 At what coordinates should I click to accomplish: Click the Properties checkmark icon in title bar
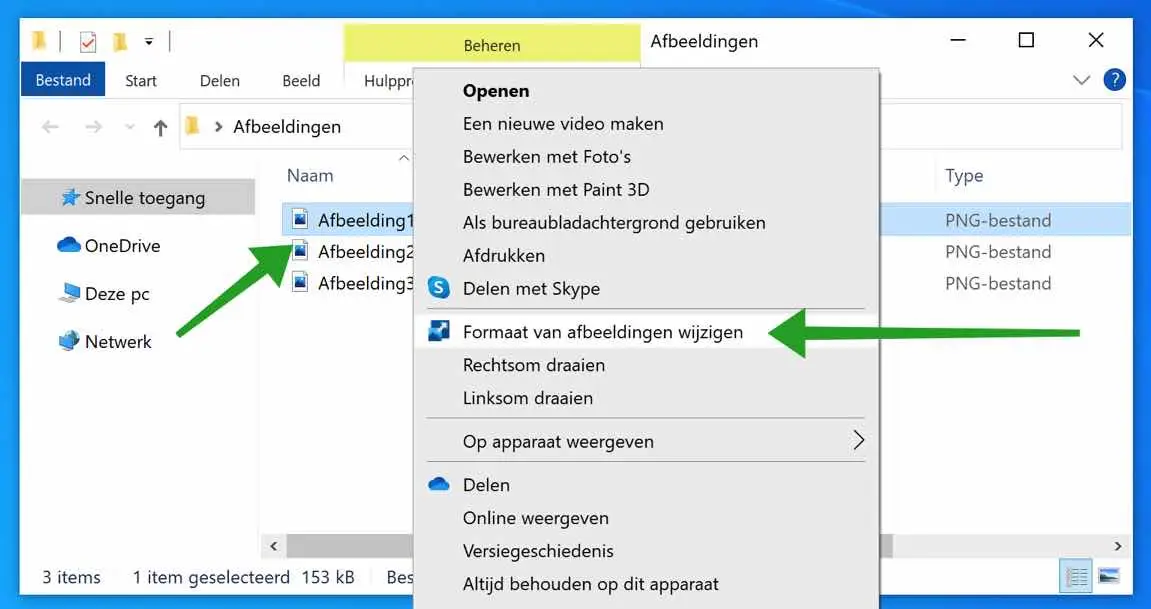coord(87,42)
